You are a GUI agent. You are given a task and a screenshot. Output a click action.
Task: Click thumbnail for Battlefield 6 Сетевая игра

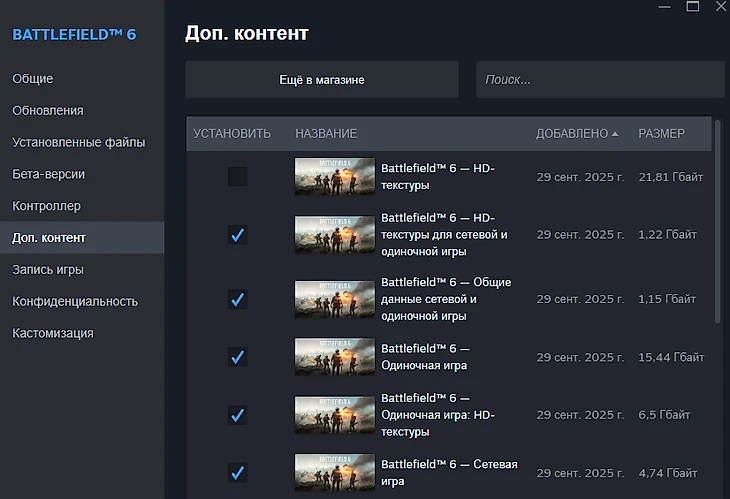[334, 472]
